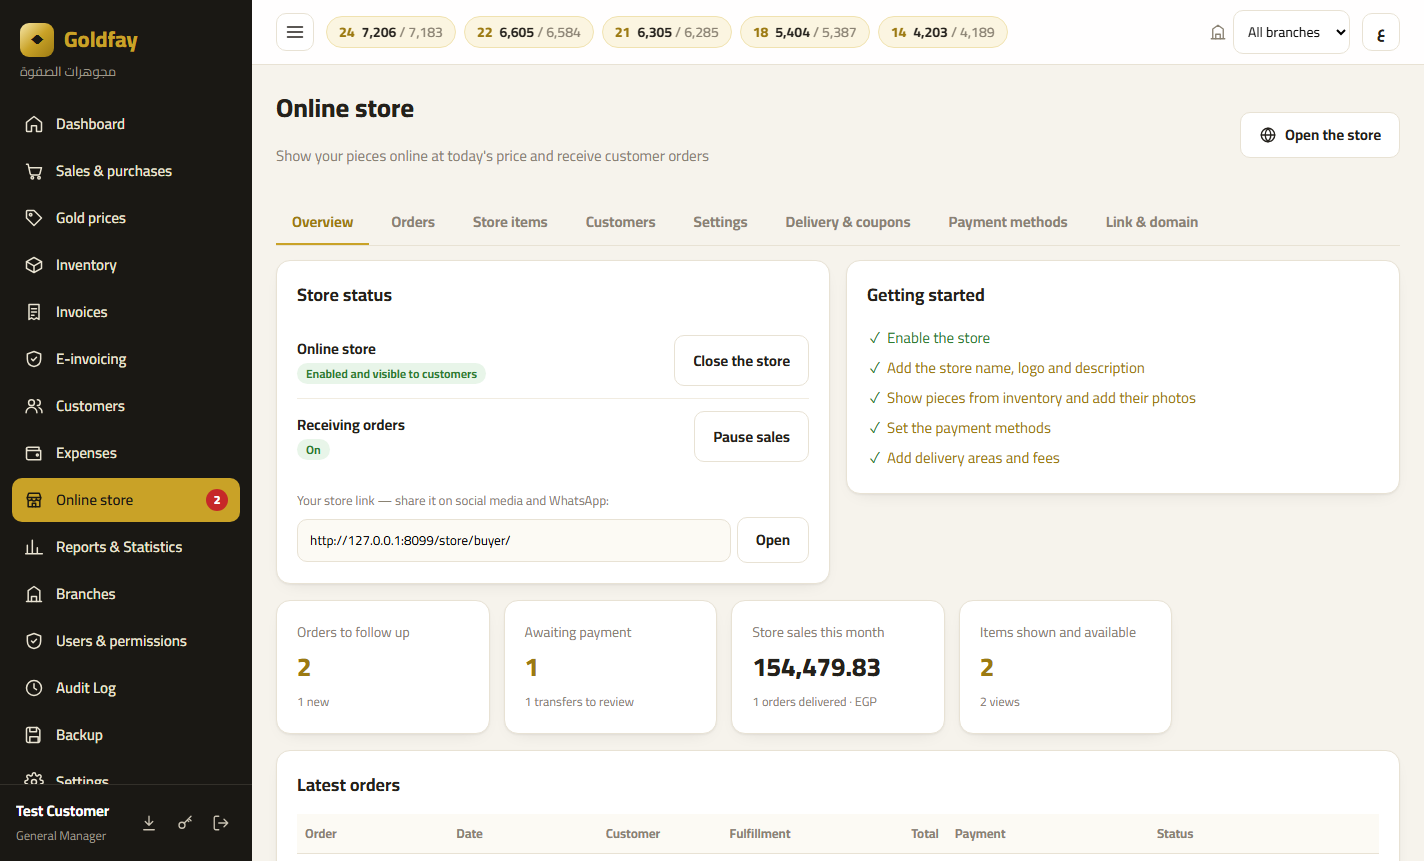
Task: Click the 18 karat gold price chip
Action: pos(805,32)
